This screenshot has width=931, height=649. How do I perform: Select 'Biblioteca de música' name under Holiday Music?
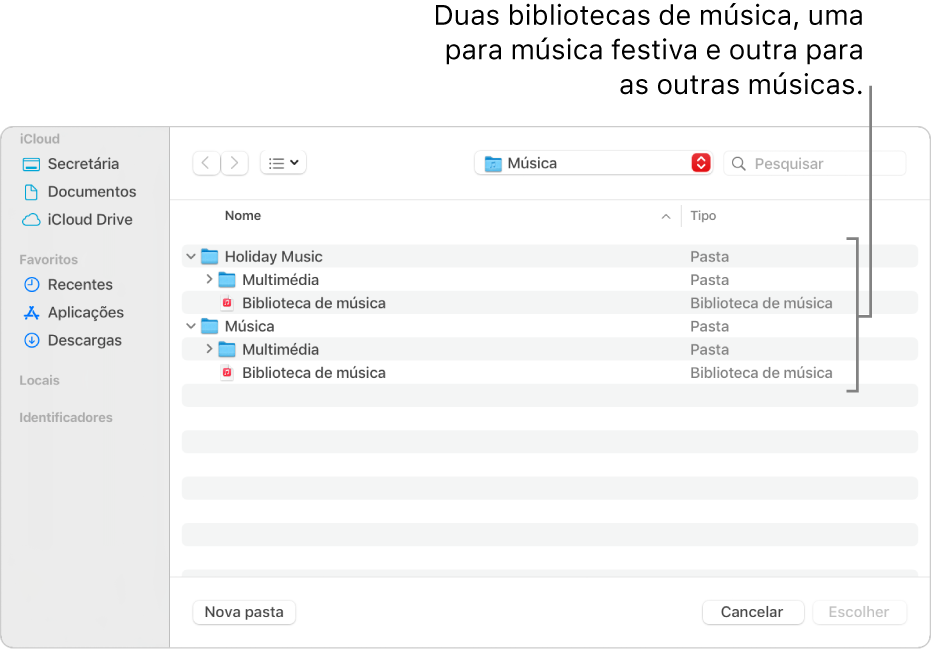pyautogui.click(x=314, y=303)
